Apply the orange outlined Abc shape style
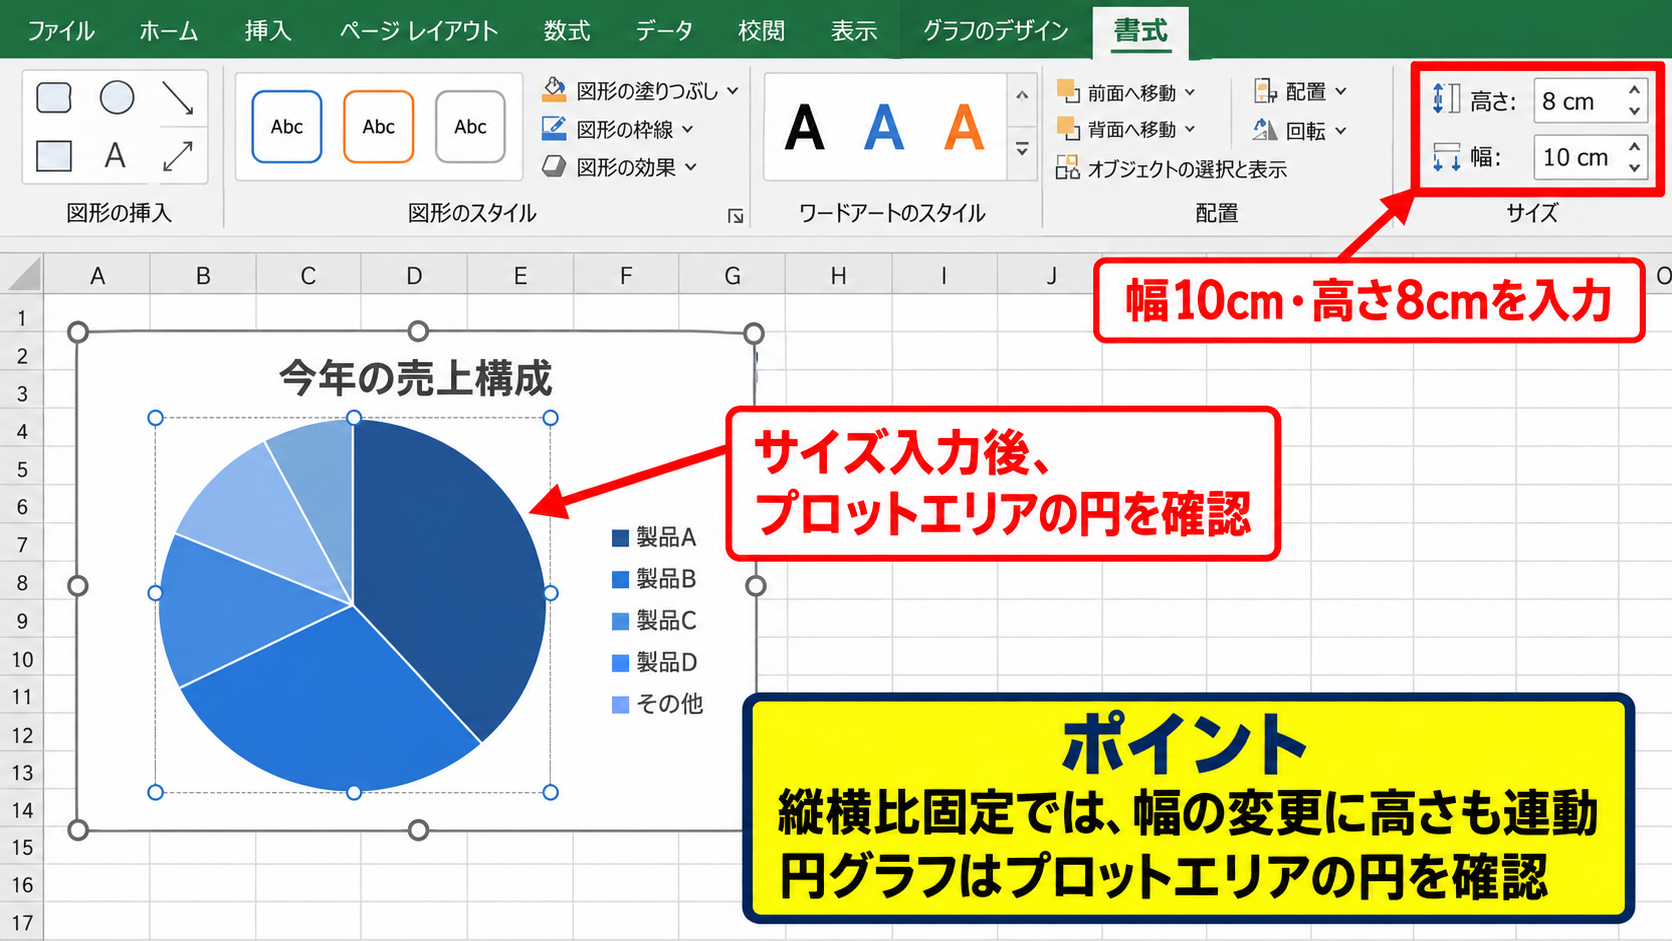Viewport: 1672px width, 941px height. pos(378,126)
